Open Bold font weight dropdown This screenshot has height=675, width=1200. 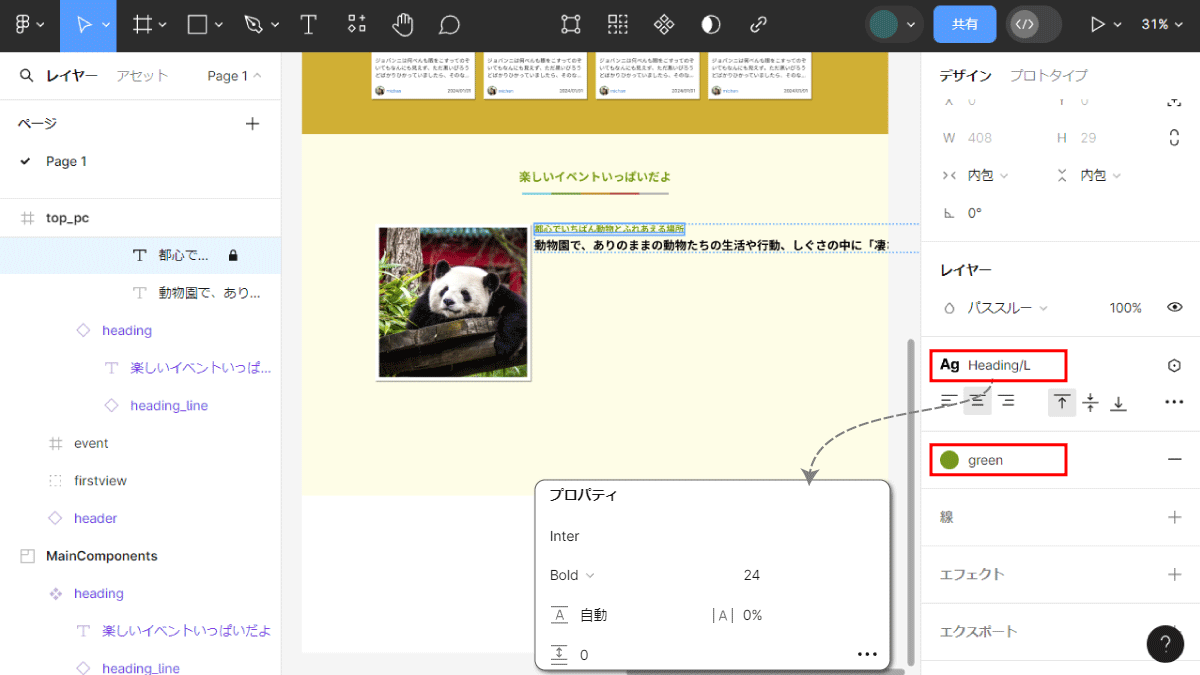[572, 575]
